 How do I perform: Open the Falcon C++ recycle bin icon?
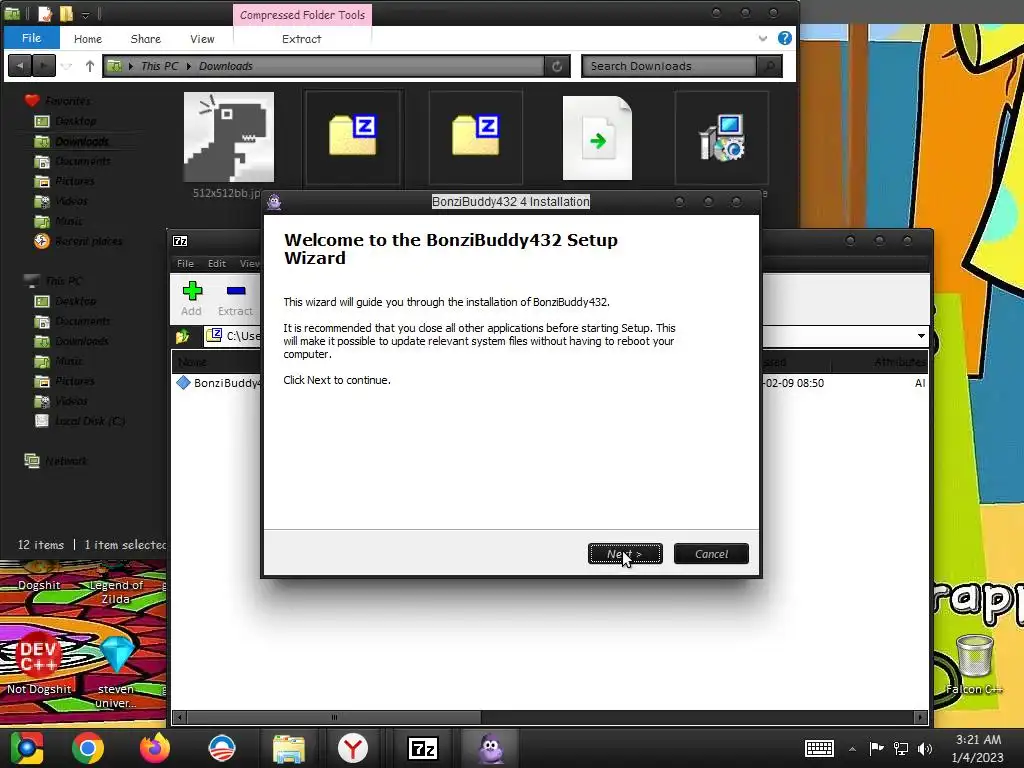974,665
